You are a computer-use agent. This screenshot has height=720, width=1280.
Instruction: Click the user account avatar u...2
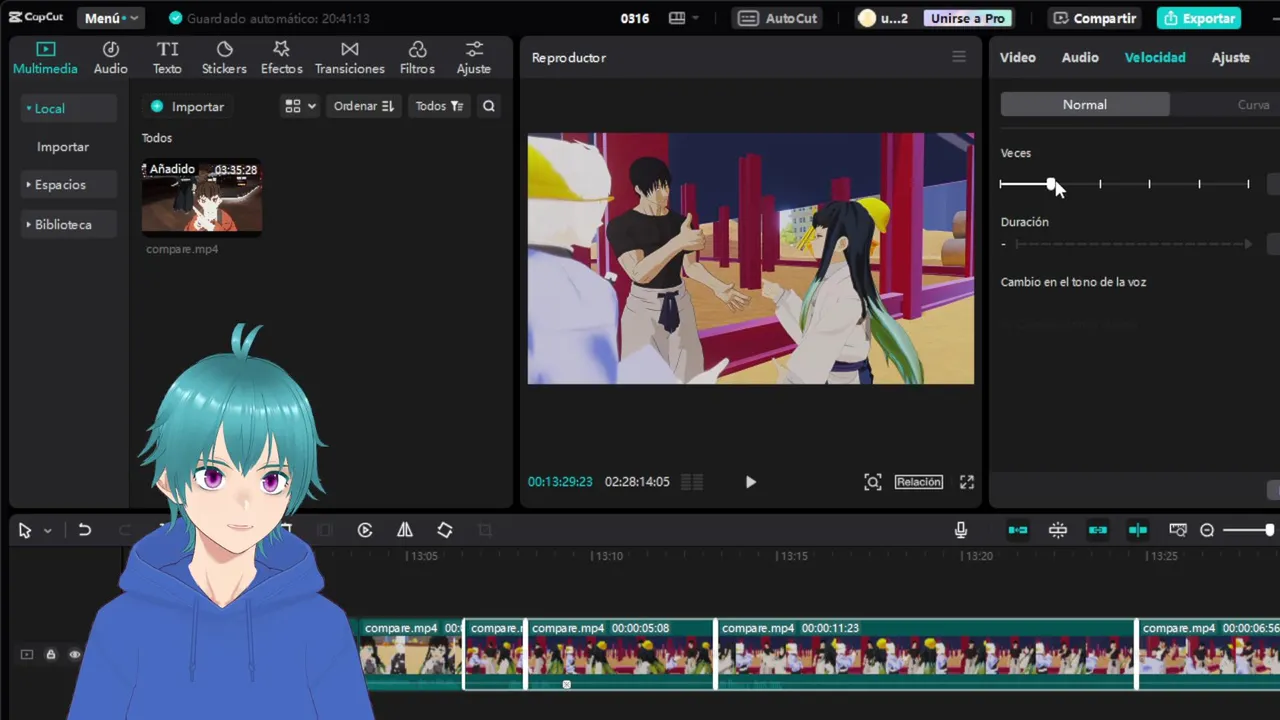pos(882,18)
